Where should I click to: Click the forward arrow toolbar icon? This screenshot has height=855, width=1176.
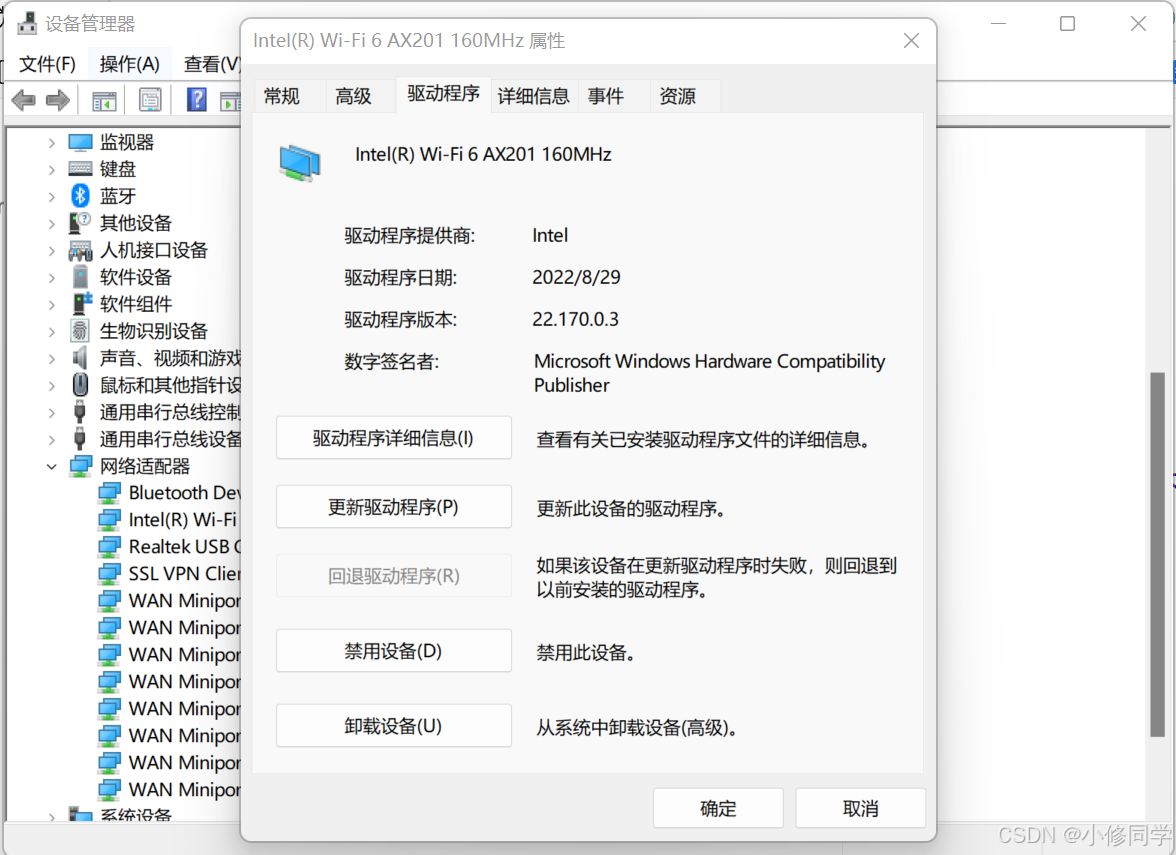[58, 100]
